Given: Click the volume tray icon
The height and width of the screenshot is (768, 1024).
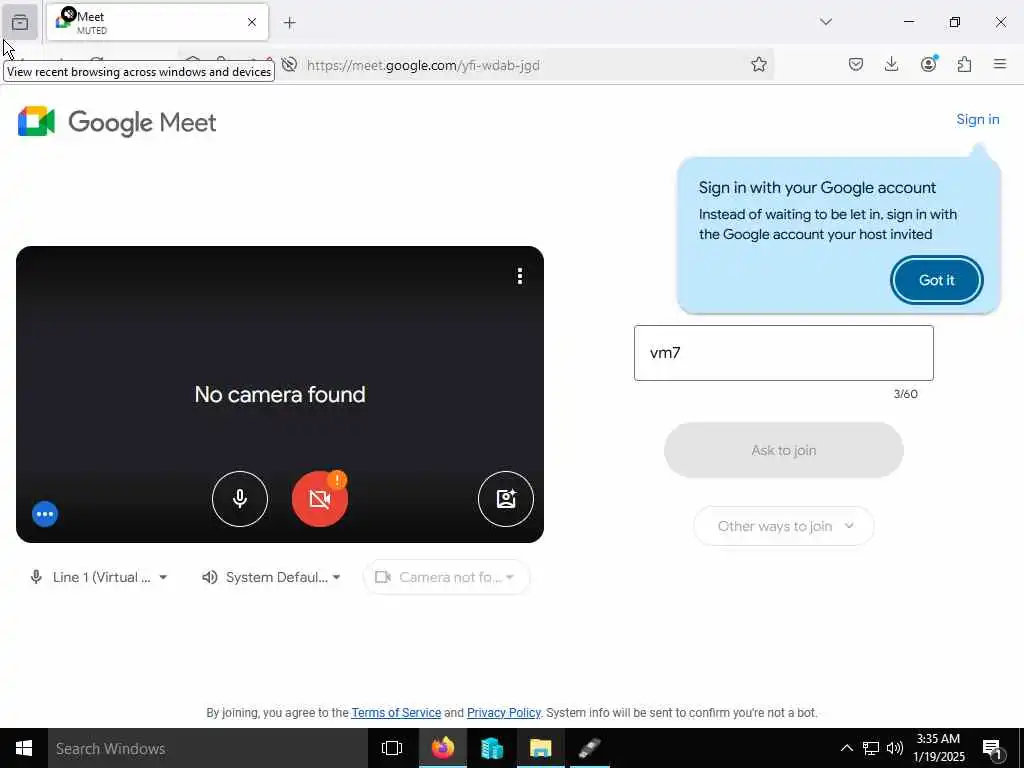Looking at the screenshot, I should pyautogui.click(x=895, y=748).
